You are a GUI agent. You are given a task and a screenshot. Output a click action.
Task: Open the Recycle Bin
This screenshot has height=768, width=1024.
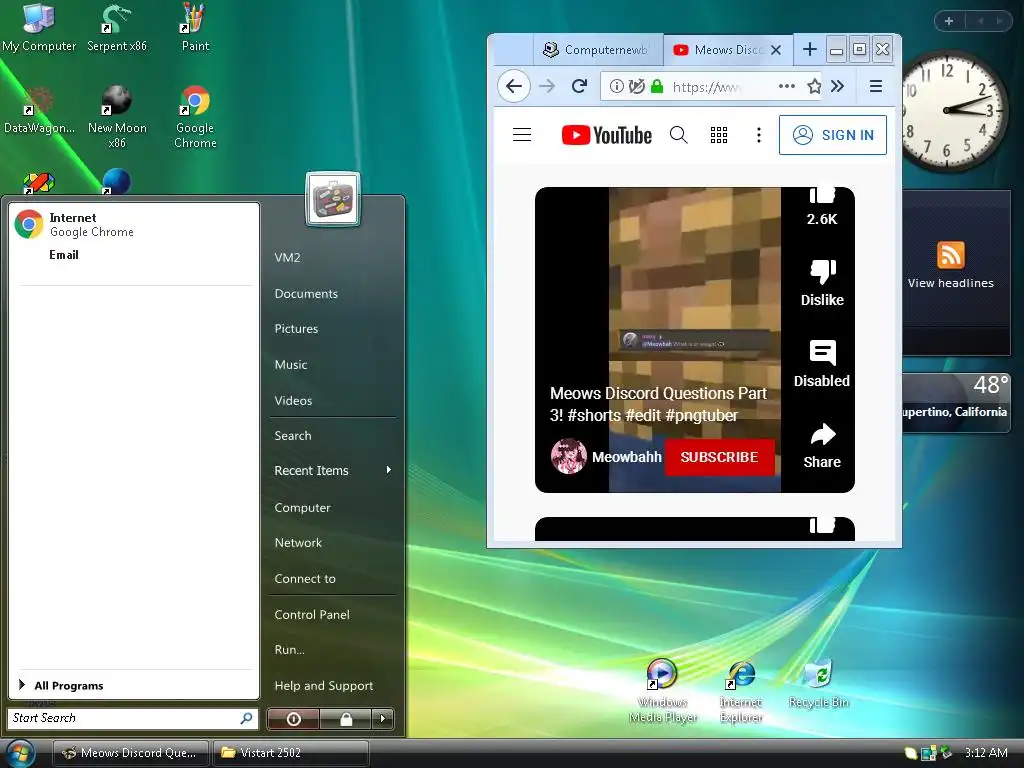tap(819, 684)
